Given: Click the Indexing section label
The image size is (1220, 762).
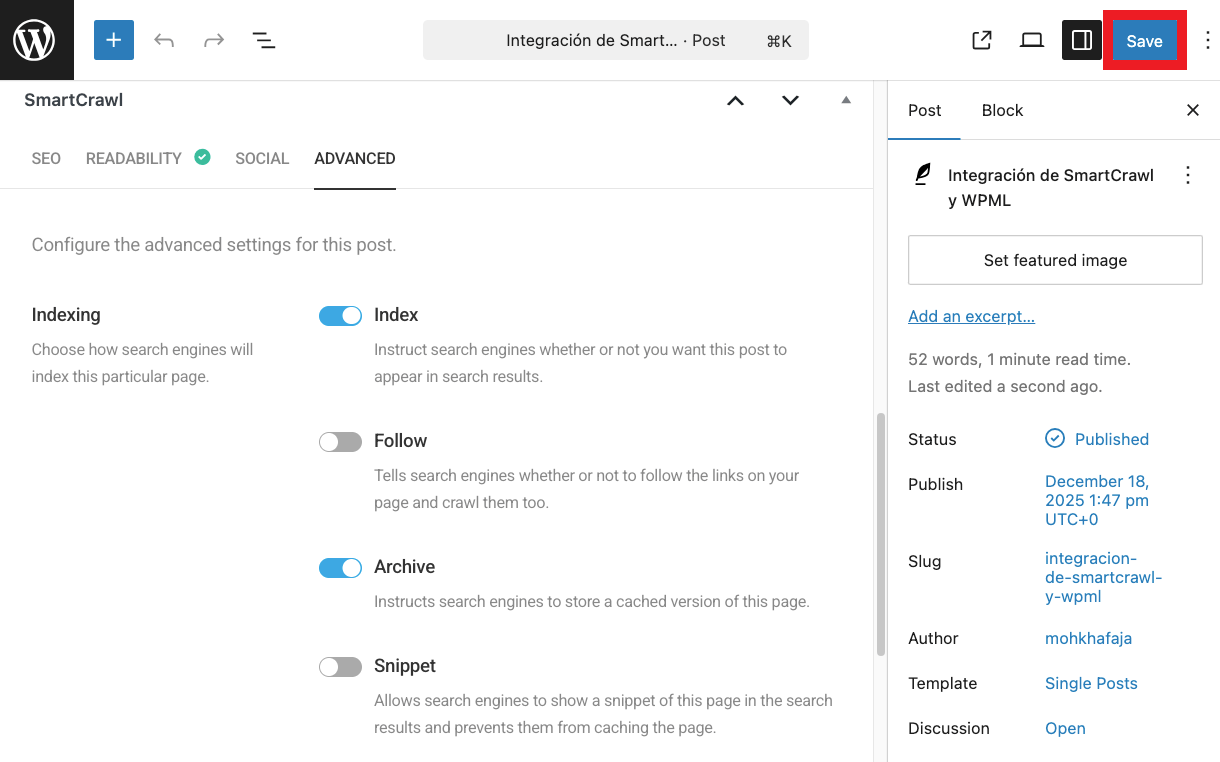Looking at the screenshot, I should point(66,315).
